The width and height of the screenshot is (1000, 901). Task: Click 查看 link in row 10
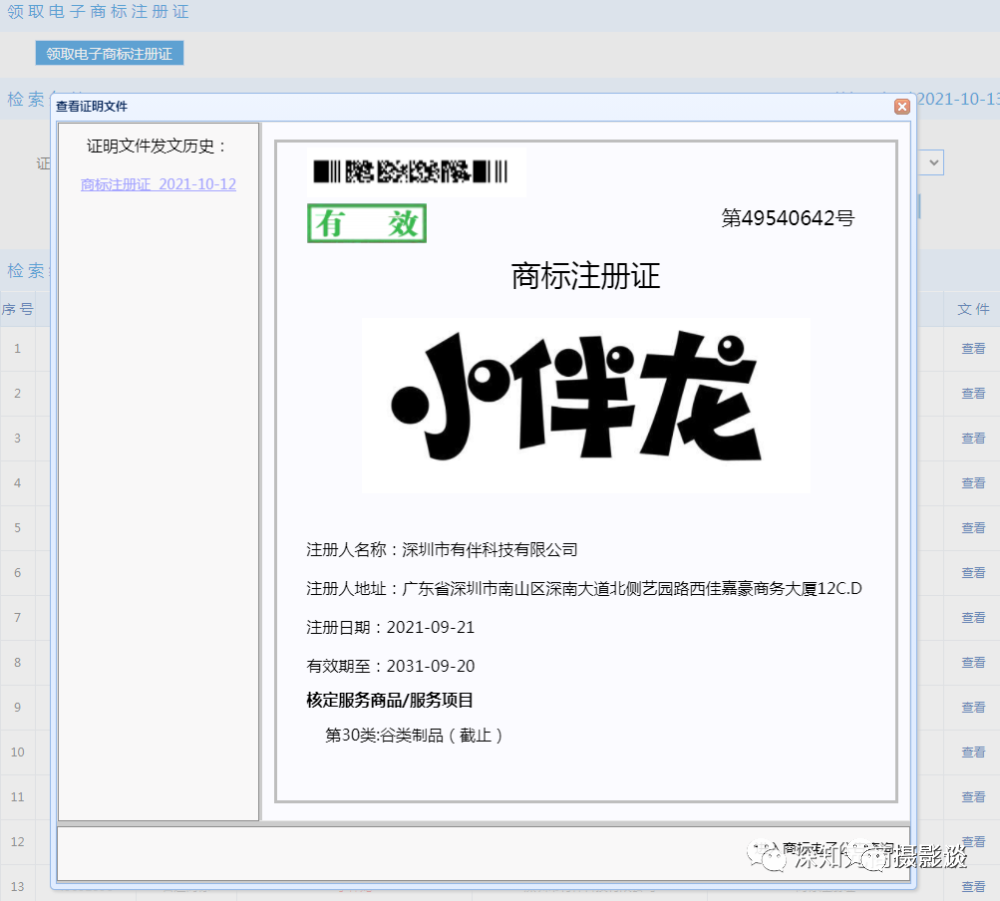click(973, 752)
